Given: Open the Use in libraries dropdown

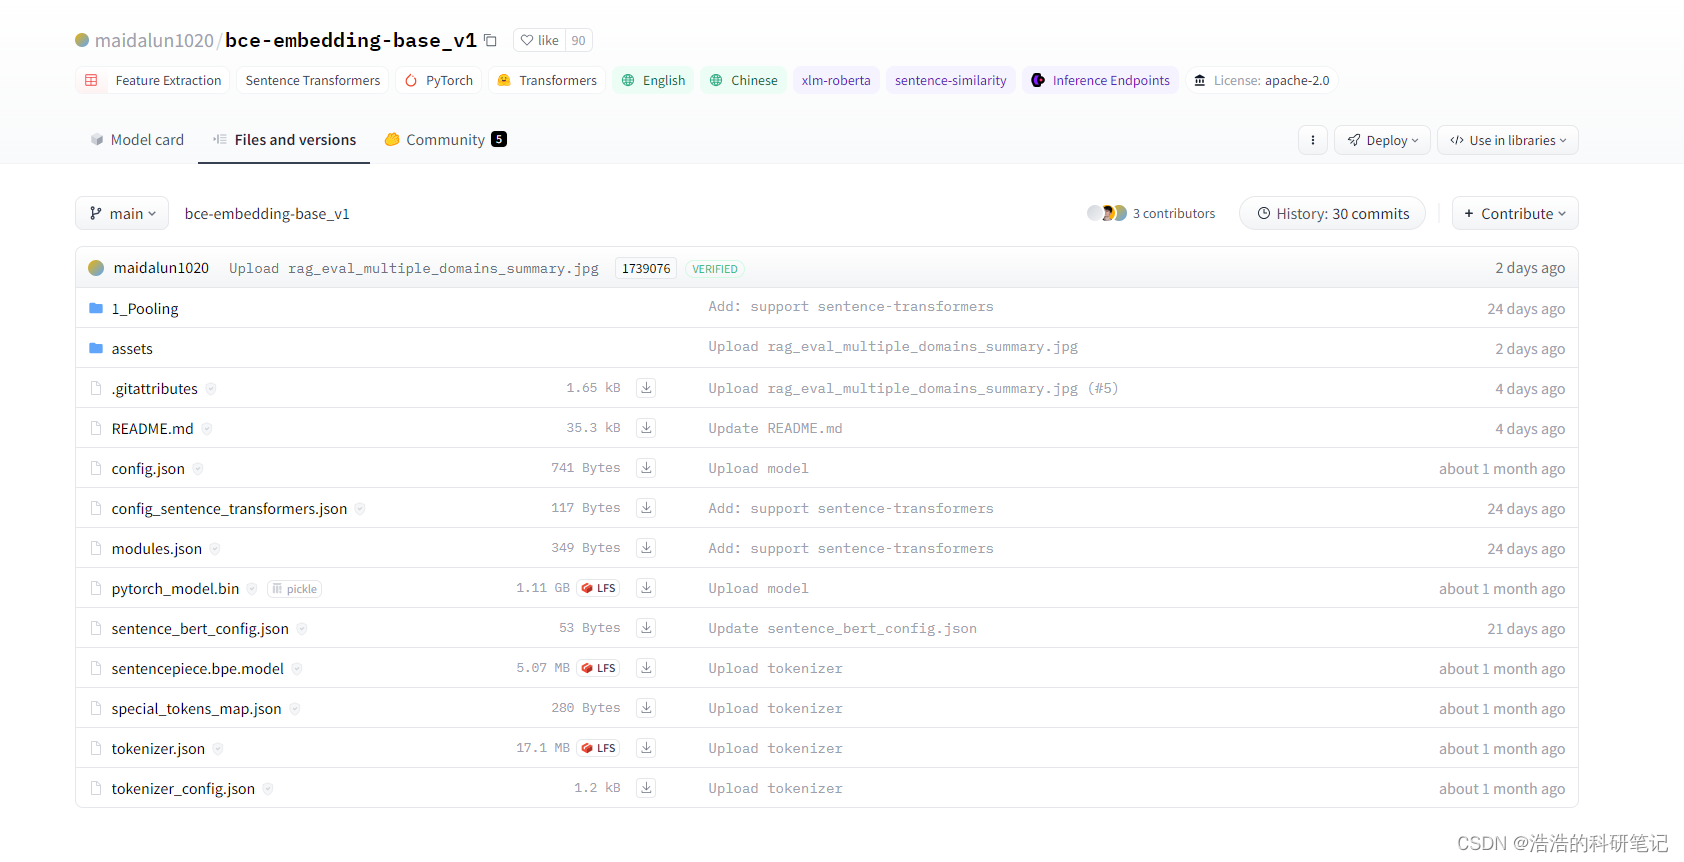Looking at the screenshot, I should click(1508, 140).
